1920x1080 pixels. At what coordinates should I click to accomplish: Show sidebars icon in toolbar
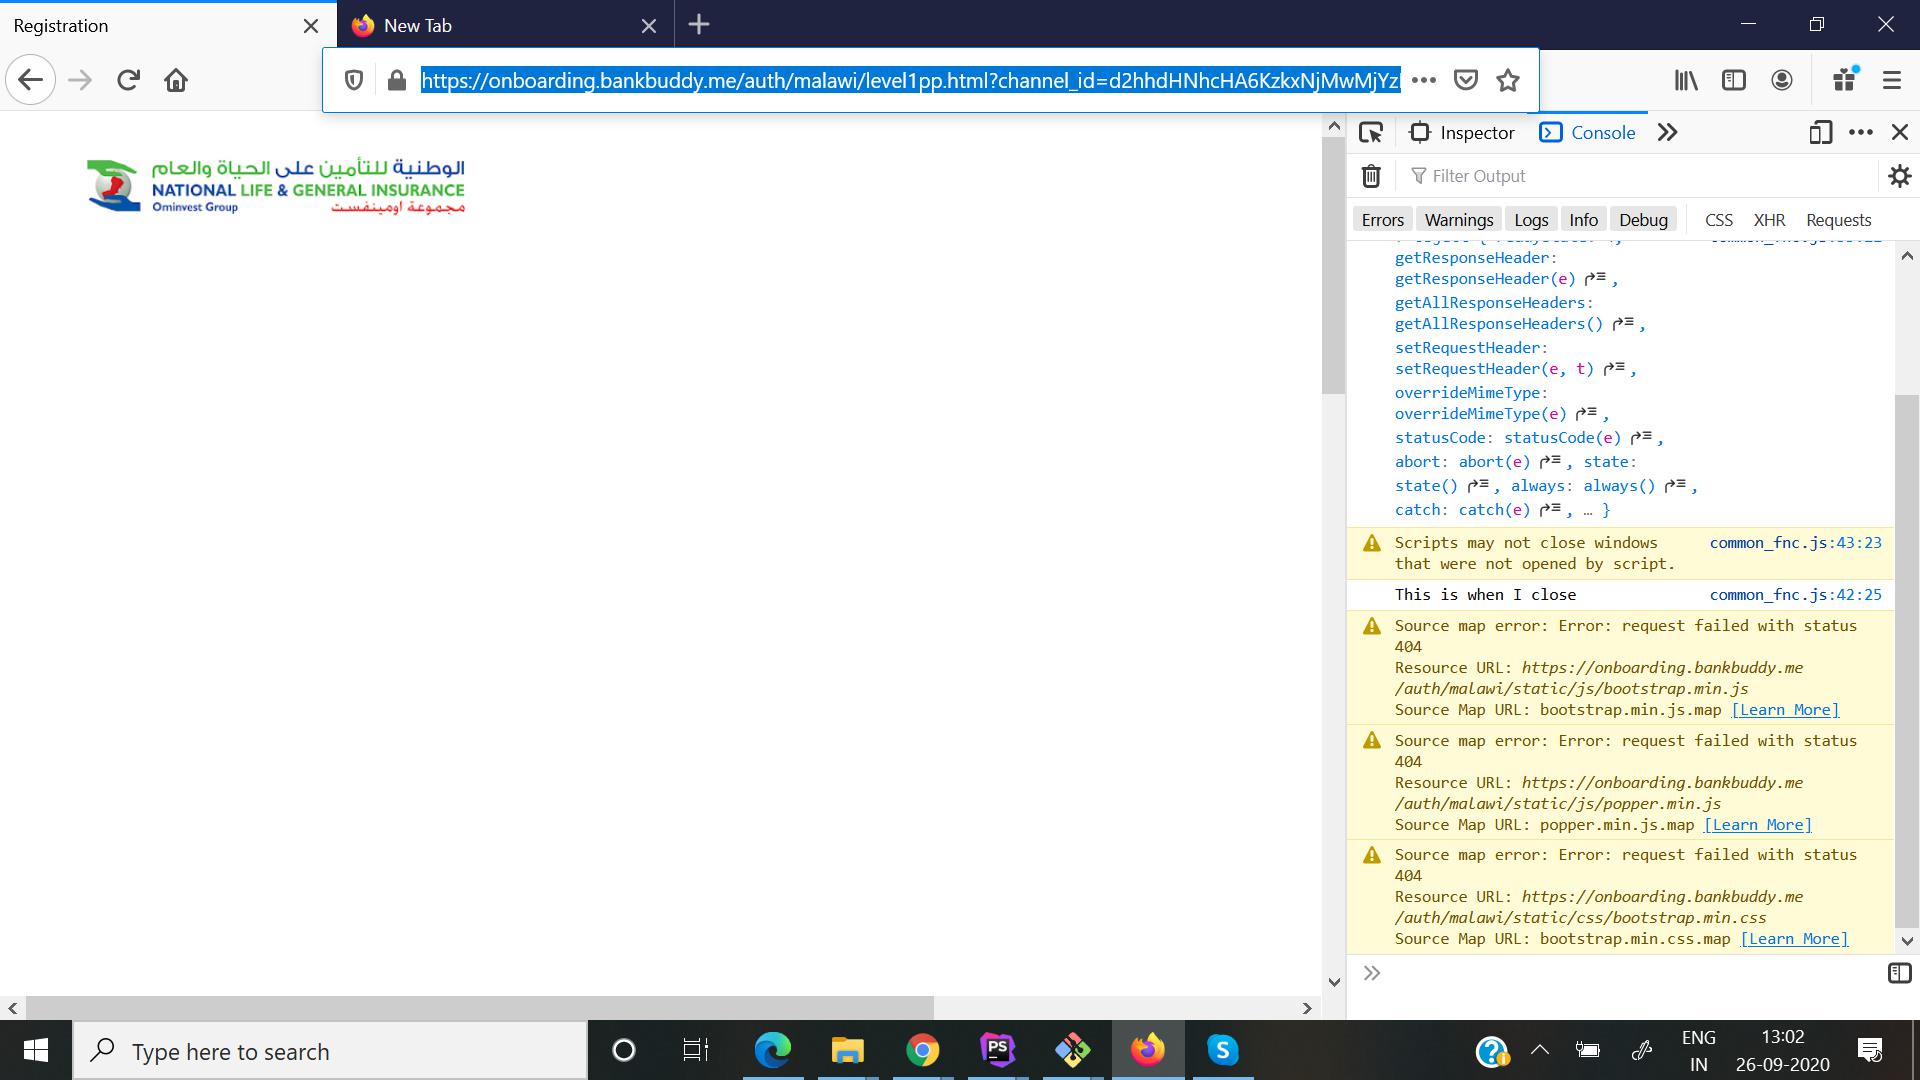(1734, 80)
